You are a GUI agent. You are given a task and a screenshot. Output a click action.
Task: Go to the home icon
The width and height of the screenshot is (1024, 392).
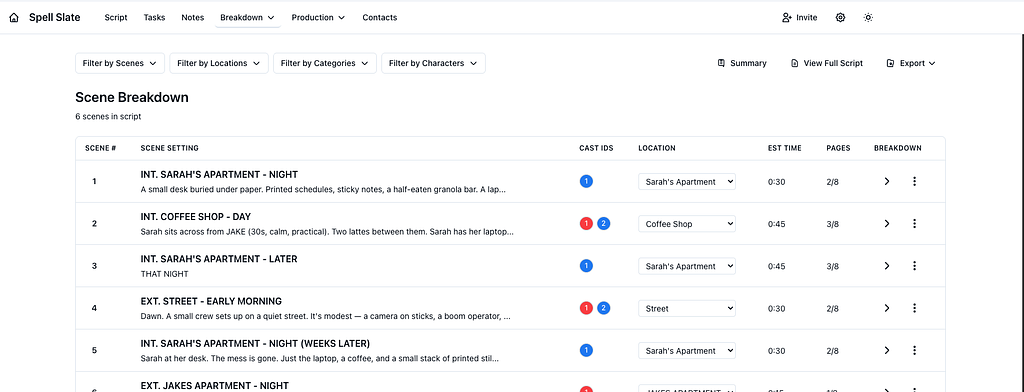pos(14,18)
